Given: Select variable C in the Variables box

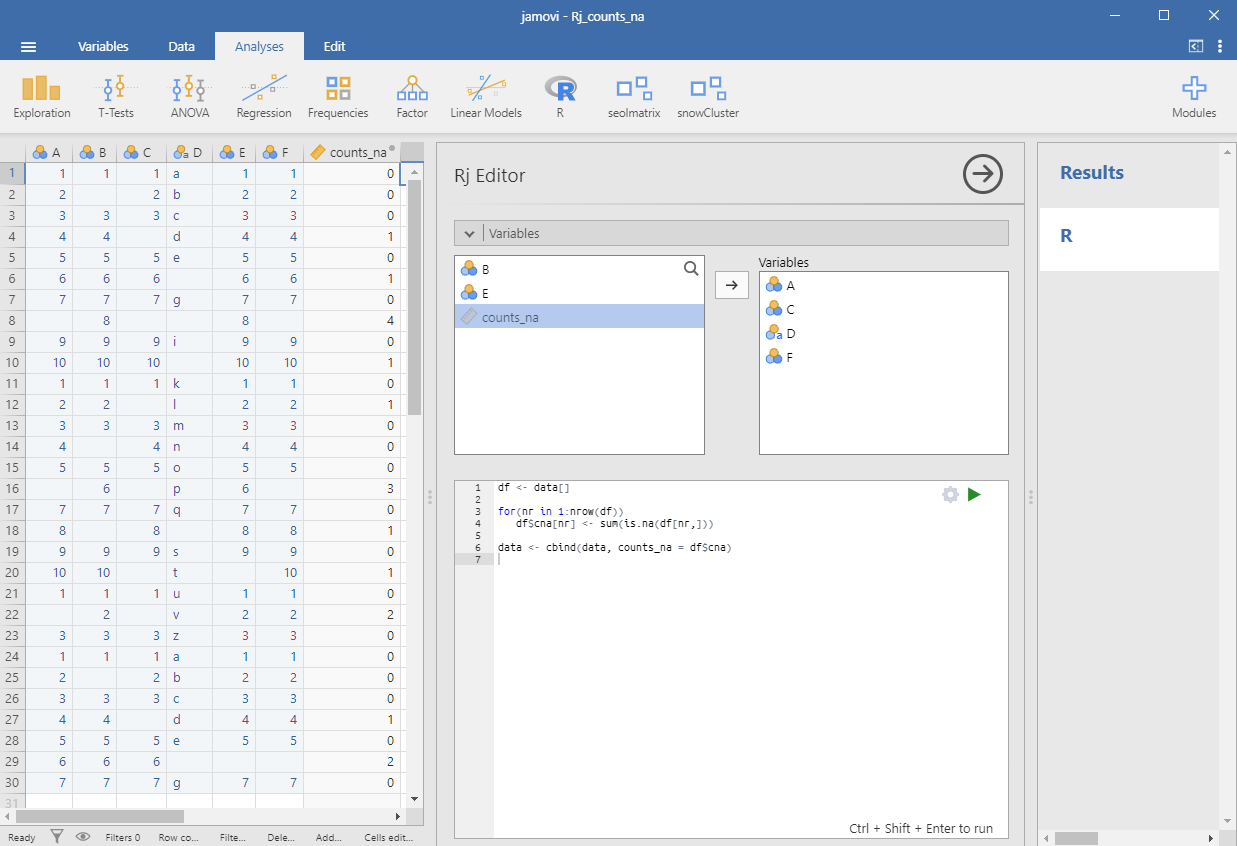Looking at the screenshot, I should click(x=884, y=309).
